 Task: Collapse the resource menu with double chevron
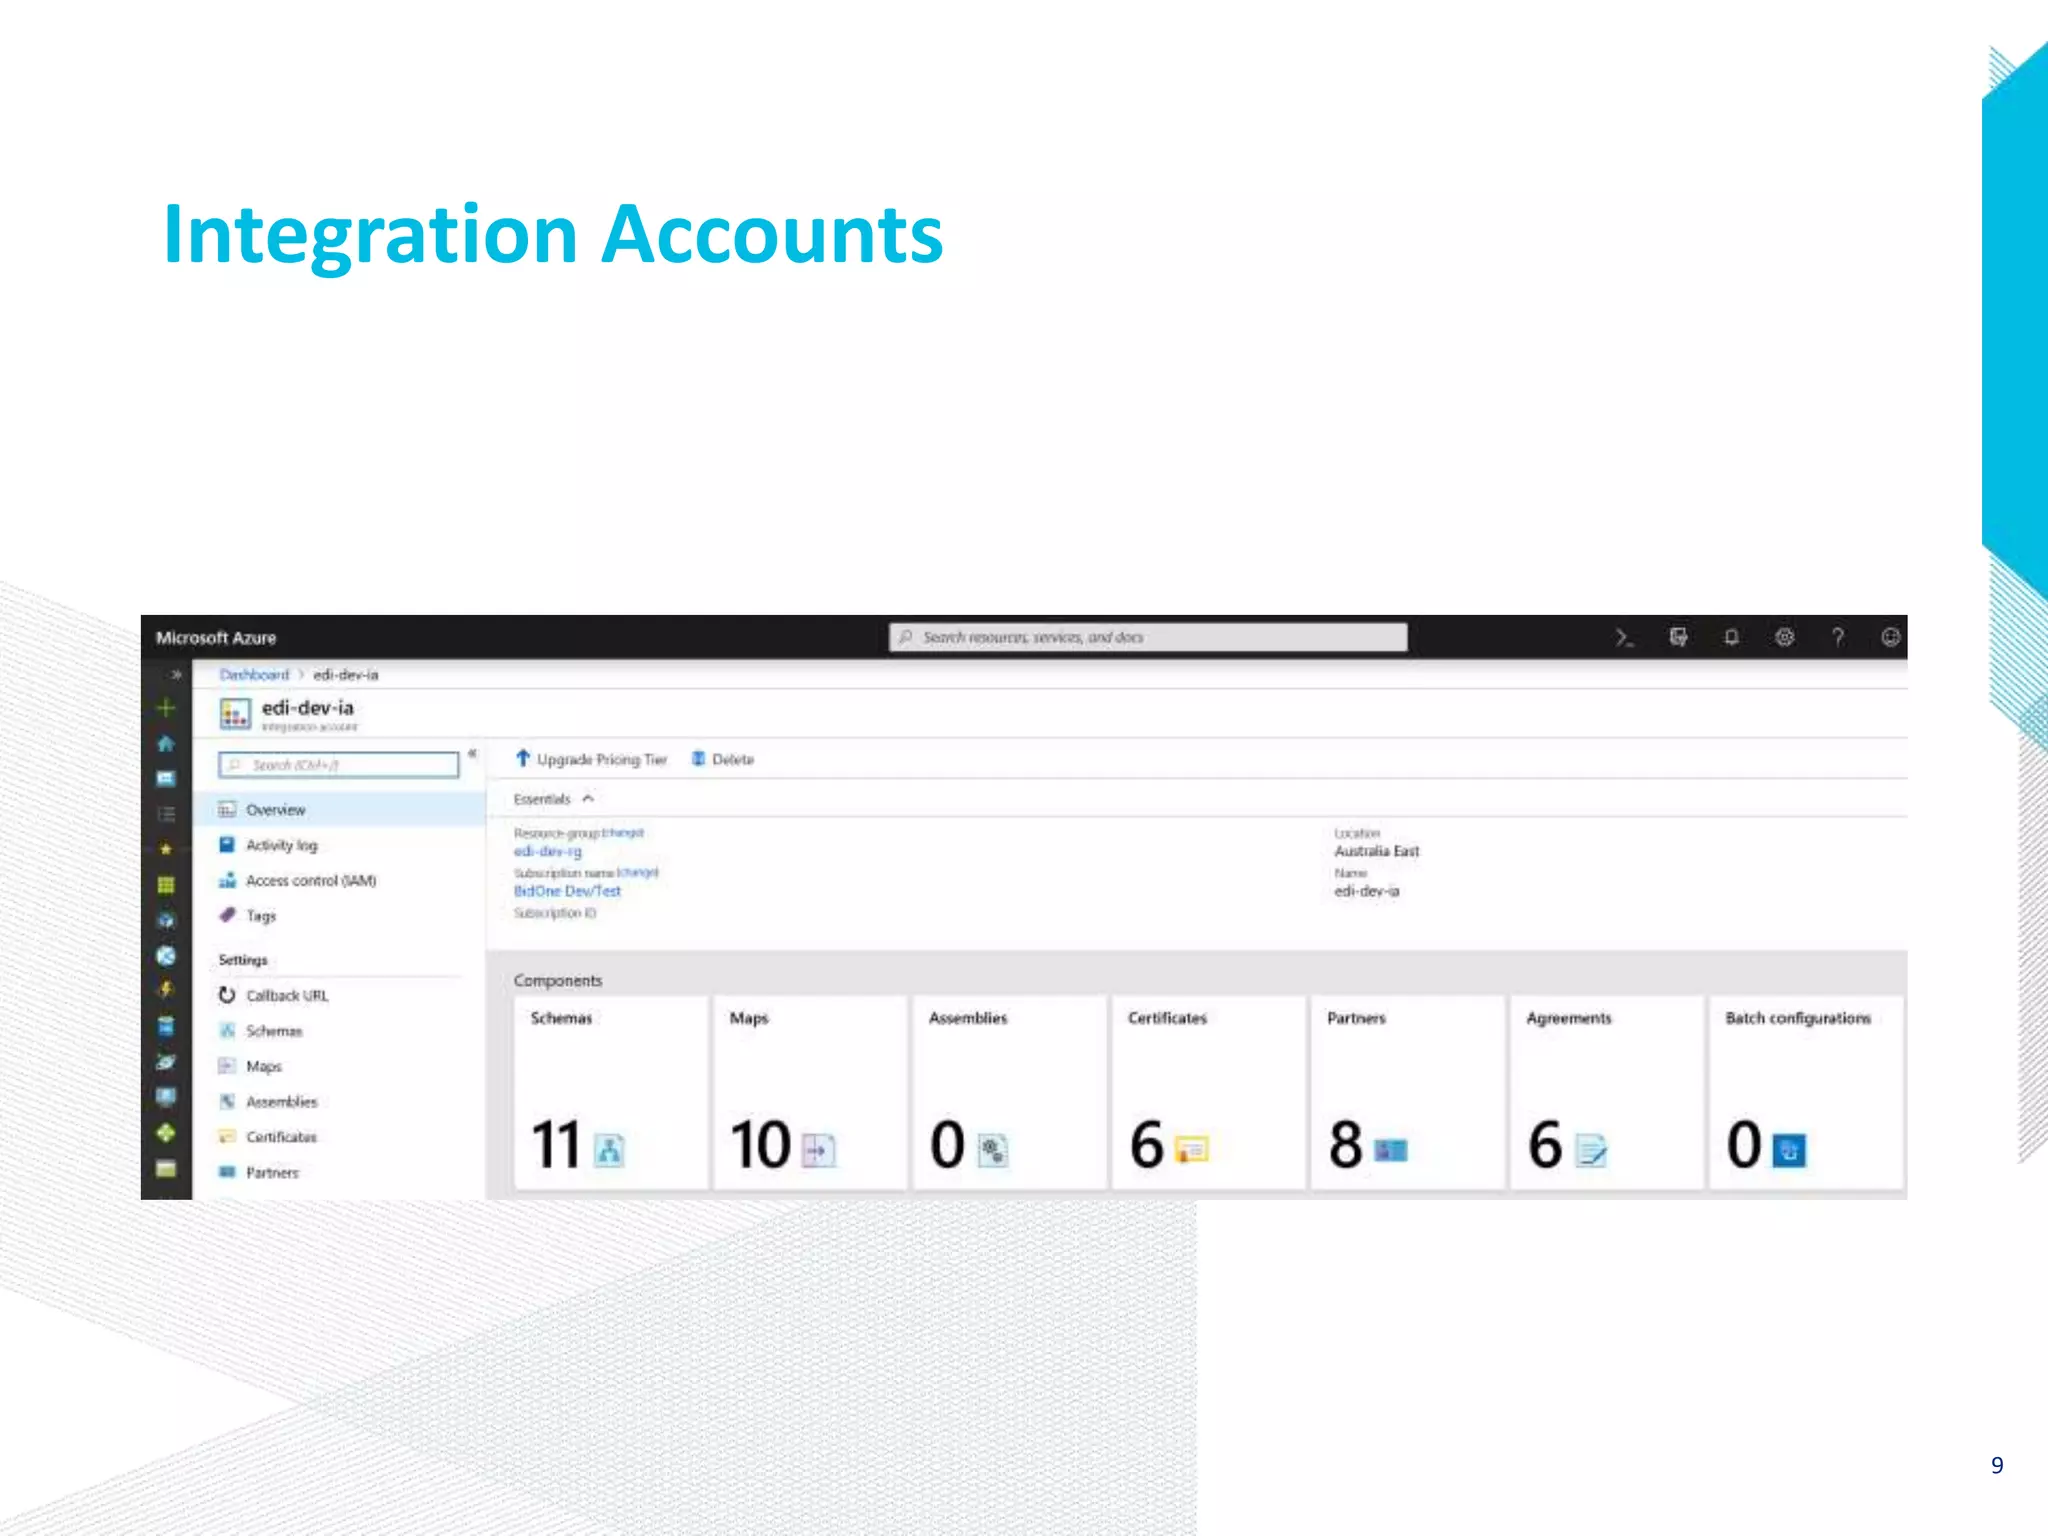472,755
